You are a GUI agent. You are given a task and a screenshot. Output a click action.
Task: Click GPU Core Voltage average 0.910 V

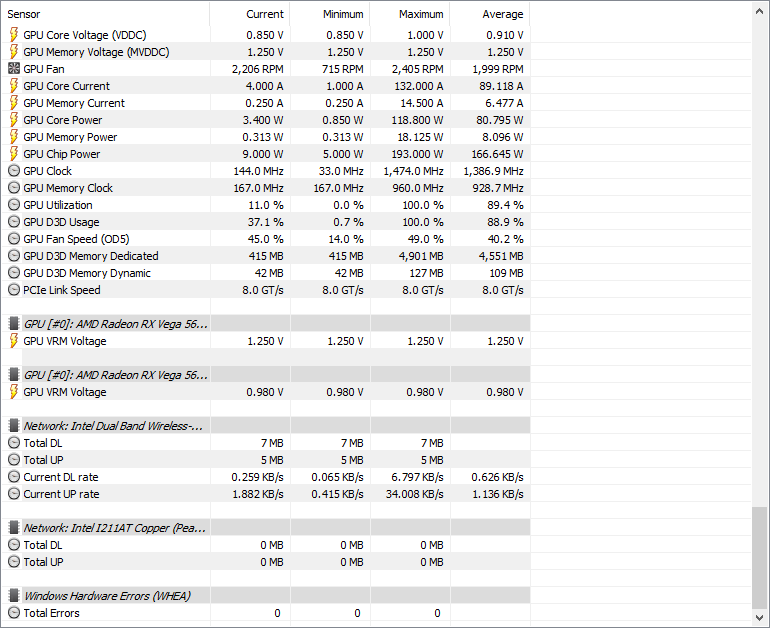click(x=504, y=35)
